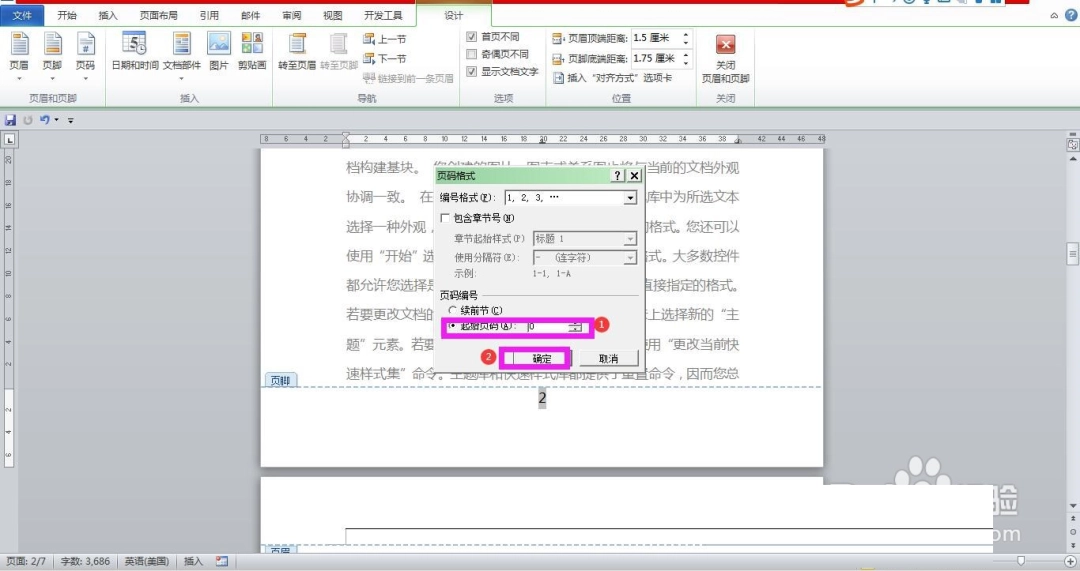Click the 页脚底端距离 value field

pyautogui.click(x=656, y=59)
